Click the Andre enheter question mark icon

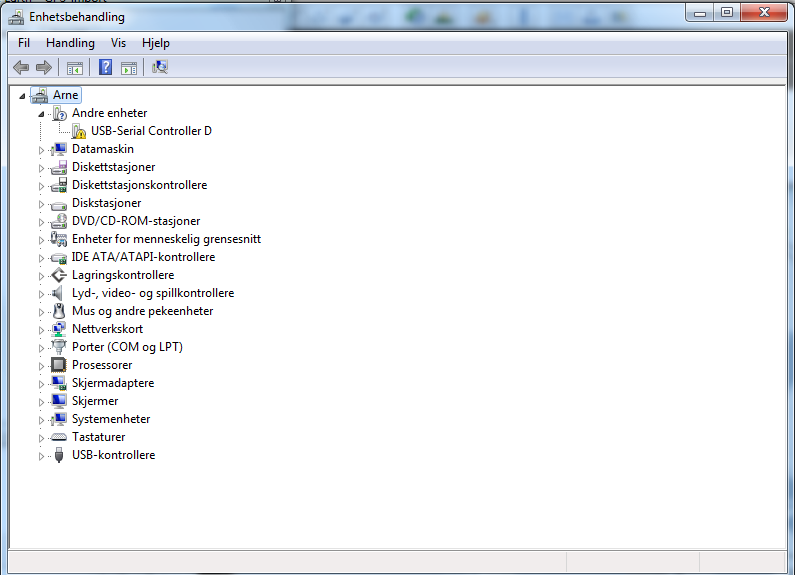(x=59, y=113)
